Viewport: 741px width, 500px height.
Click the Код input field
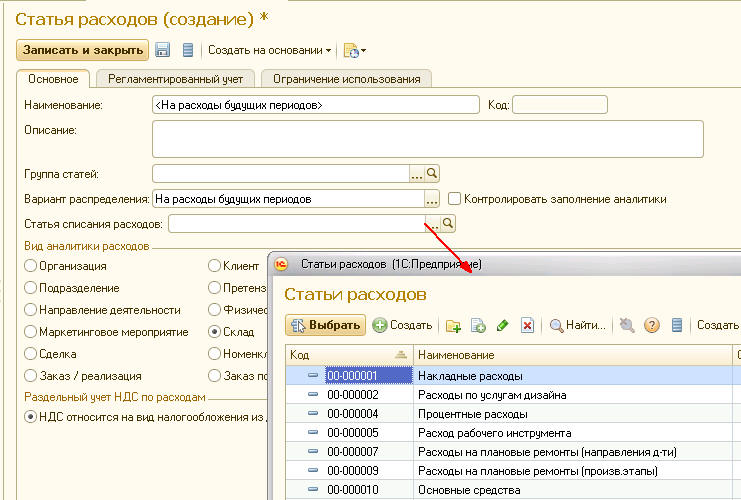point(560,104)
